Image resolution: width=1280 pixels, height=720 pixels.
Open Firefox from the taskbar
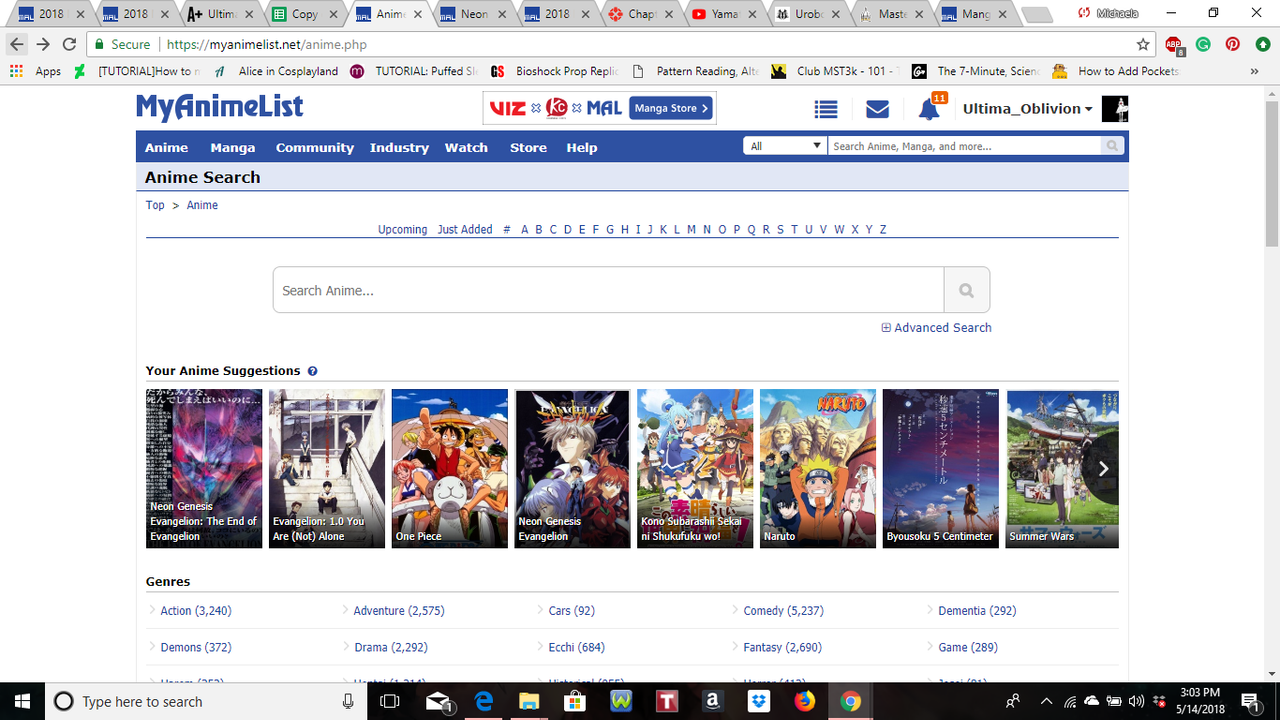(805, 701)
